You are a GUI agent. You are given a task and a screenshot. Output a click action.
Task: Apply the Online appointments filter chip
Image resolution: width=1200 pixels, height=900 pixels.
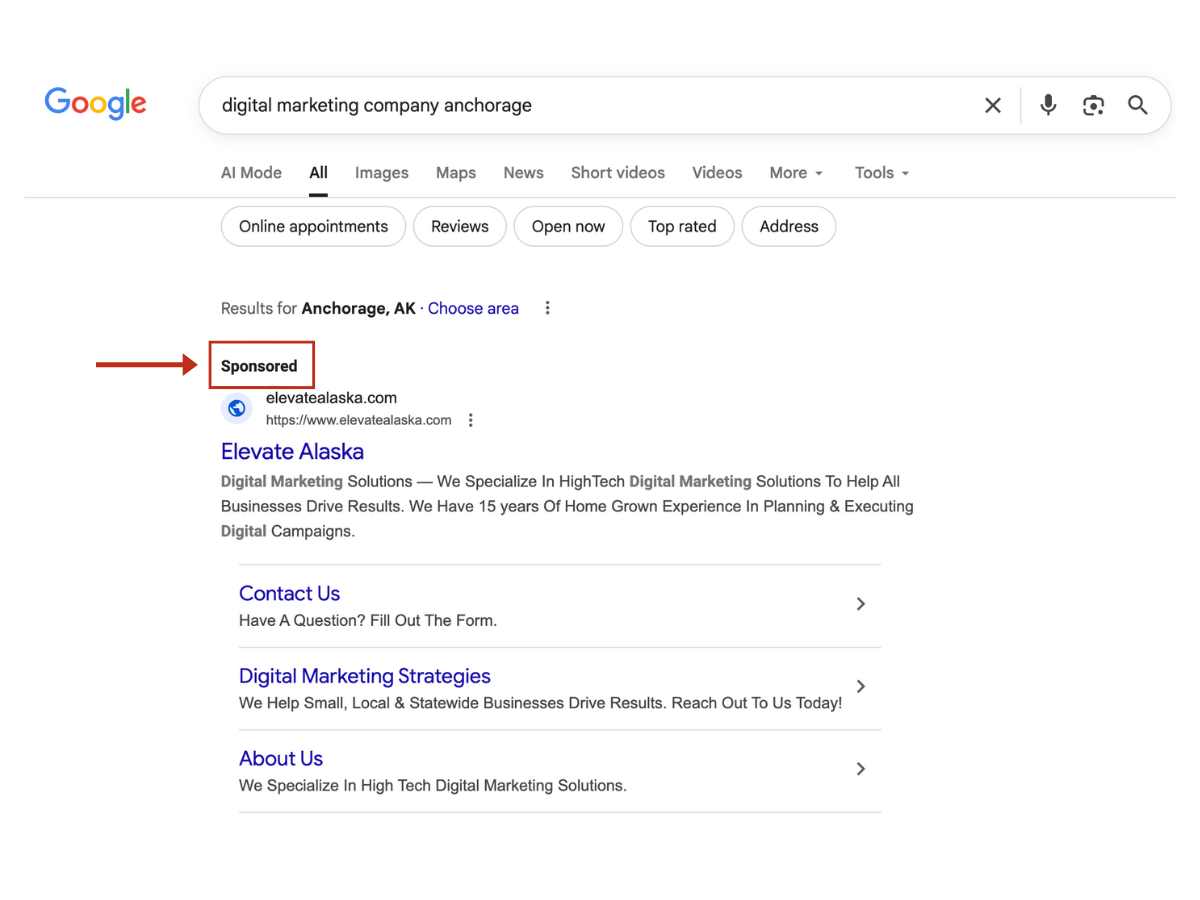click(313, 226)
